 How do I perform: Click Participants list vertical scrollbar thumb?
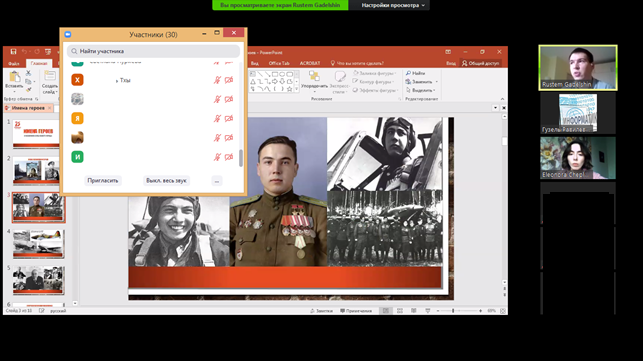pyautogui.click(x=241, y=158)
